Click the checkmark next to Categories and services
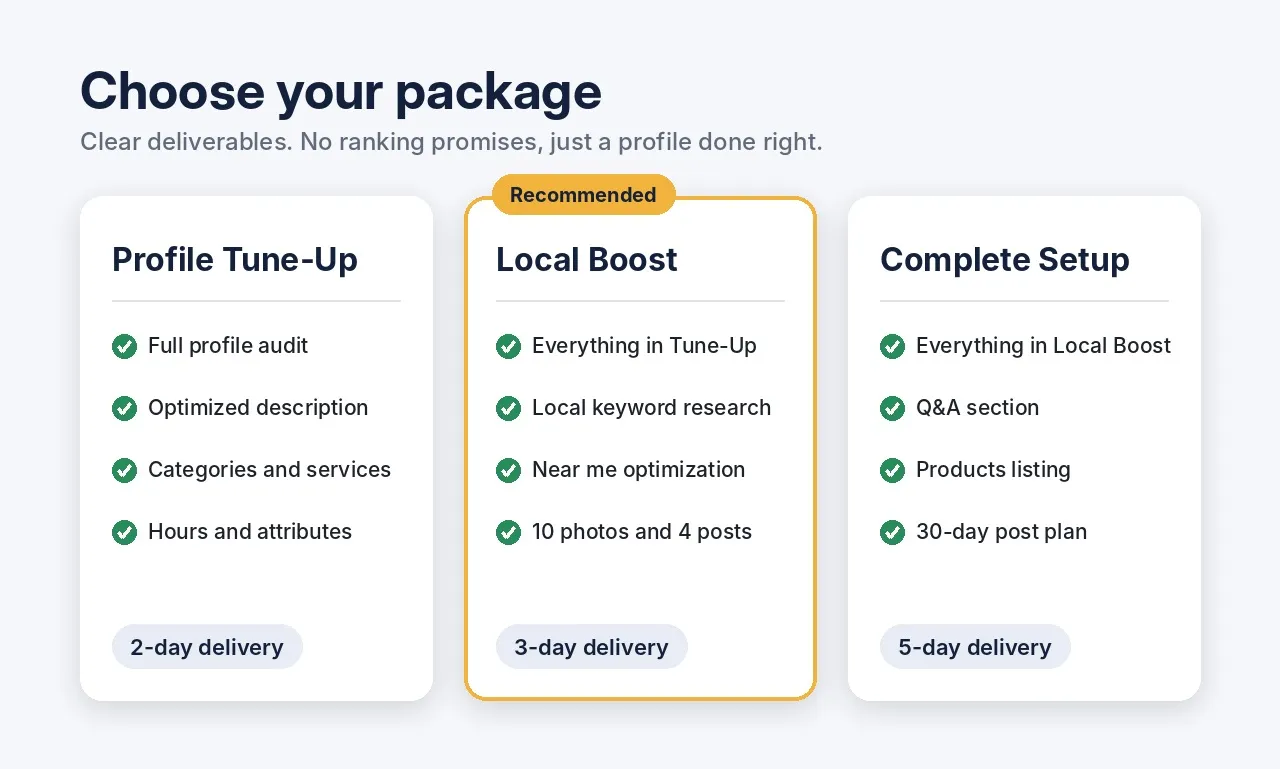1280x769 pixels. pos(124,470)
